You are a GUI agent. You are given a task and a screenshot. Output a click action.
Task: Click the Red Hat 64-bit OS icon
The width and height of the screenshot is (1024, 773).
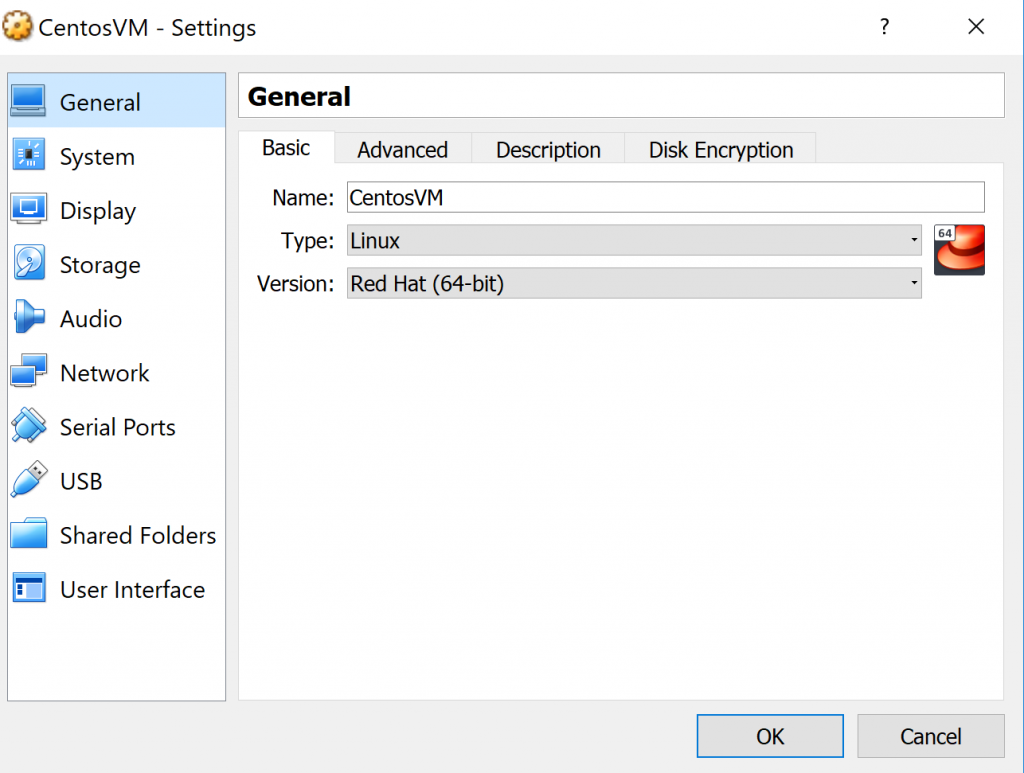tap(959, 250)
